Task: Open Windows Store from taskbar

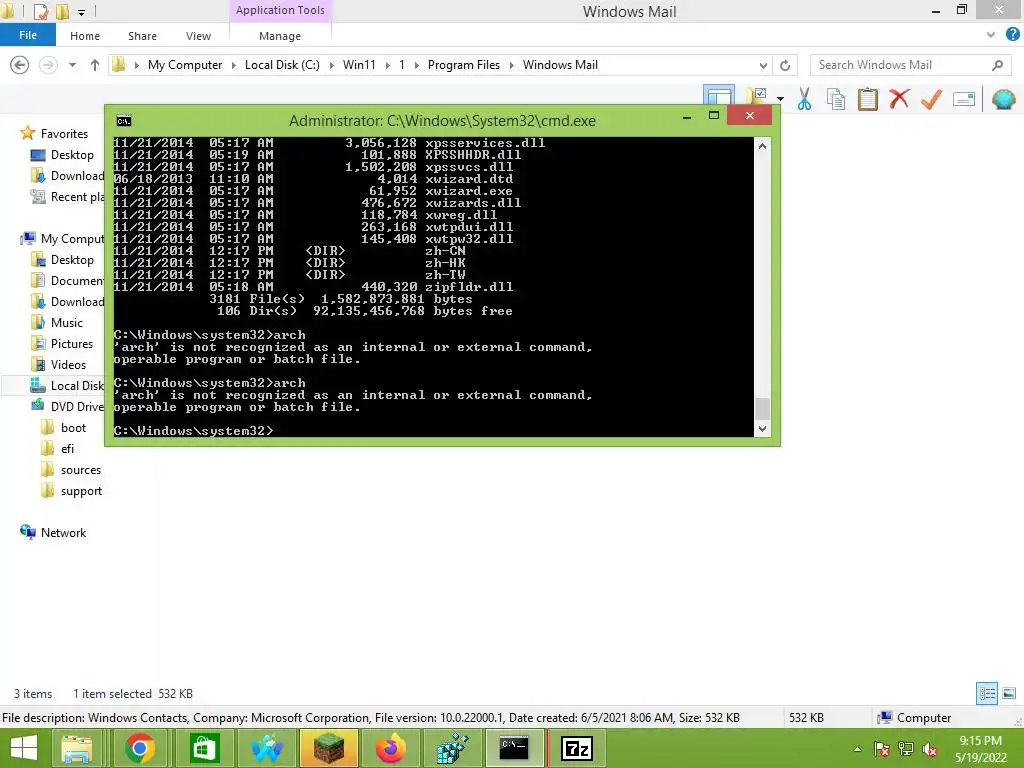Action: tap(204, 748)
